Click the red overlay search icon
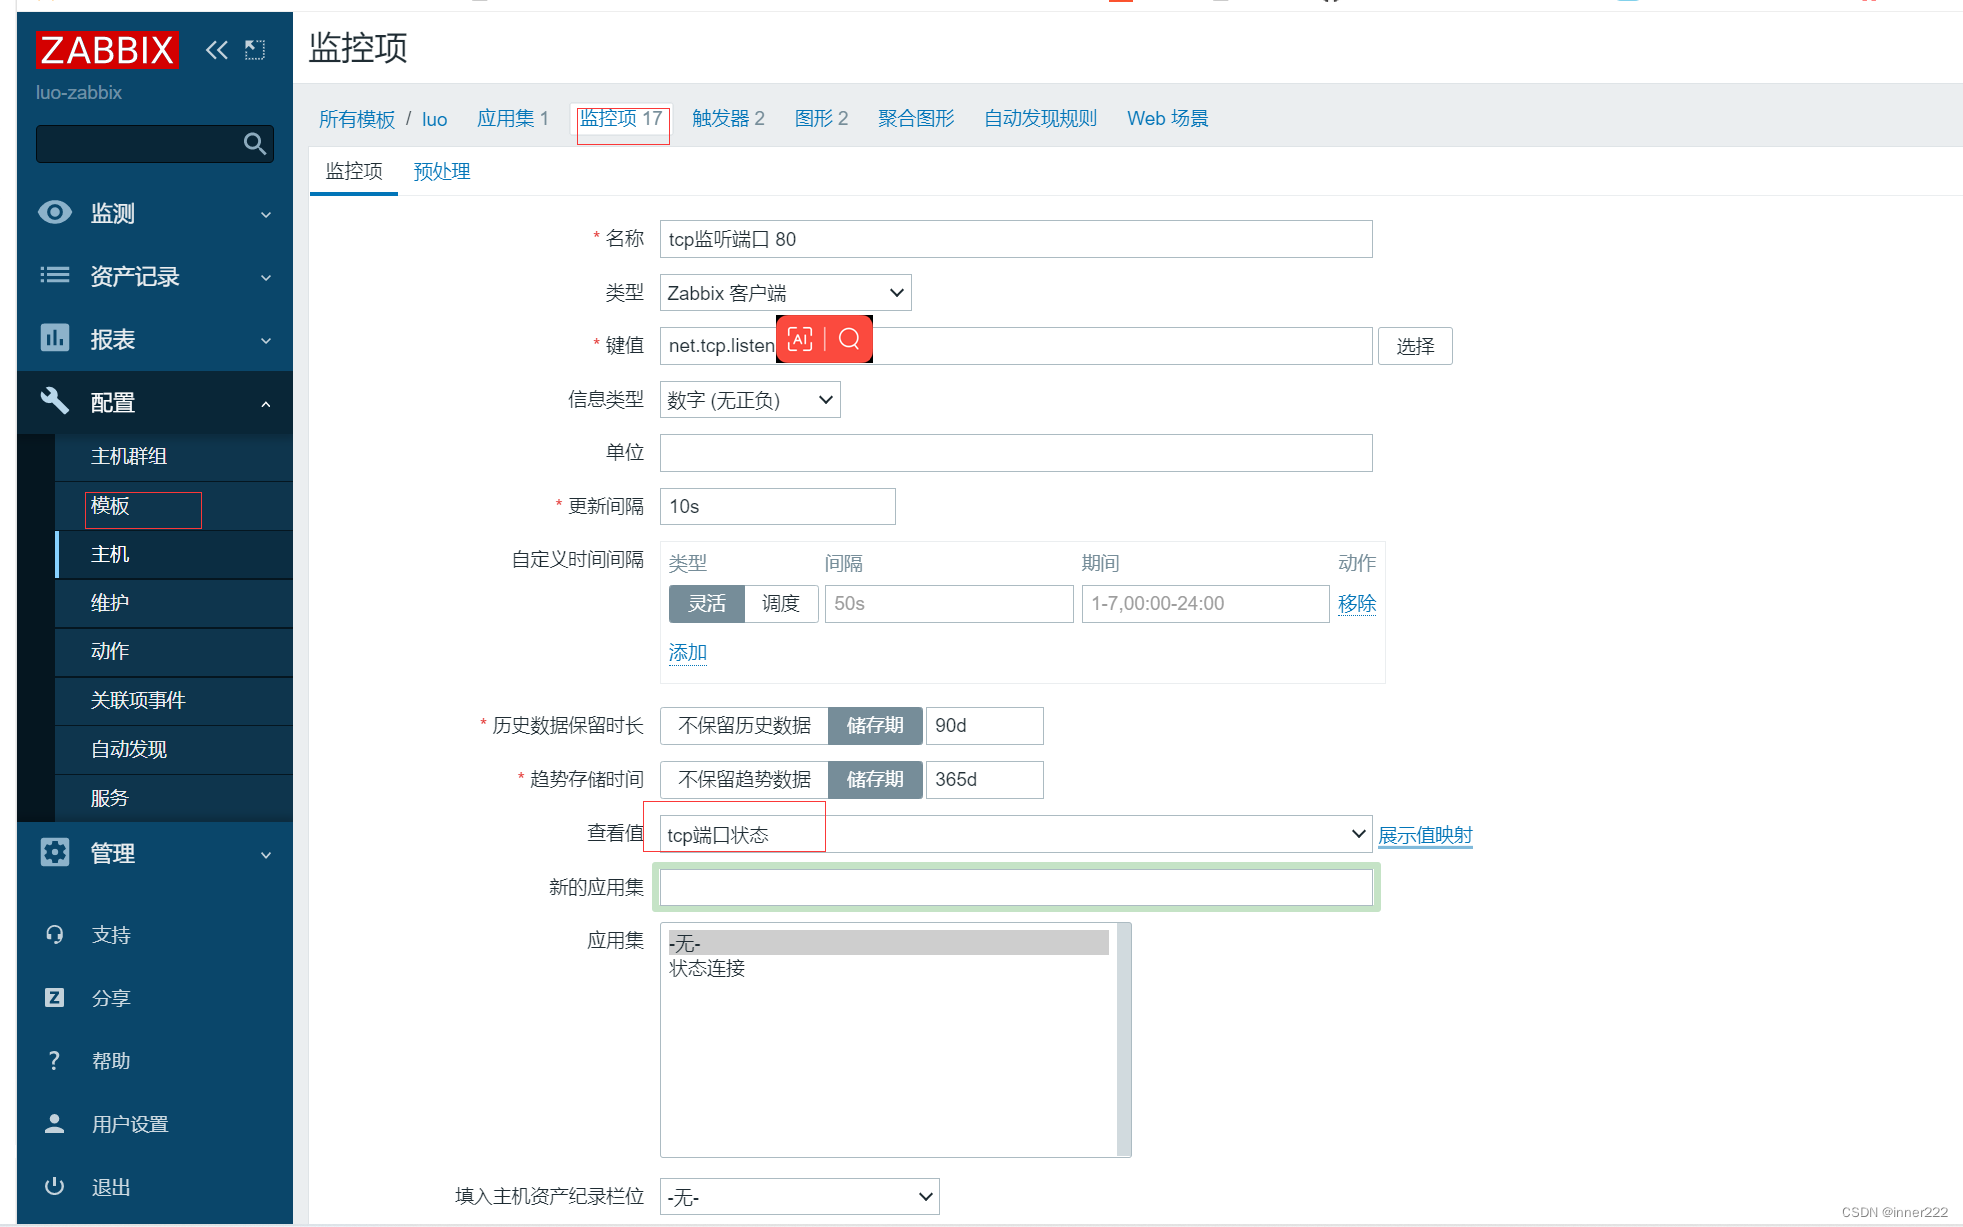 tap(849, 339)
